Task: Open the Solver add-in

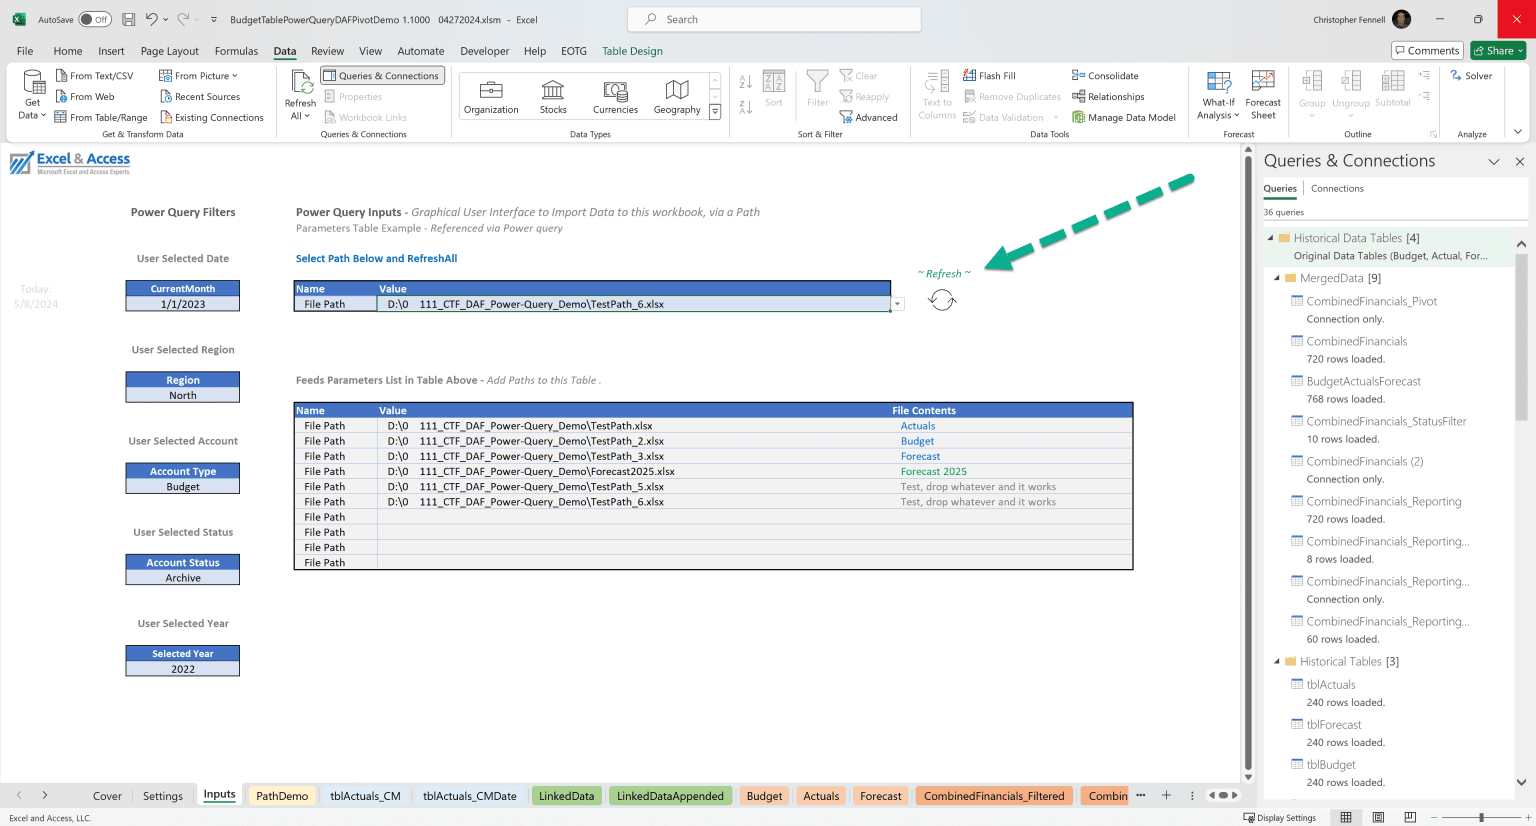Action: click(1471, 75)
